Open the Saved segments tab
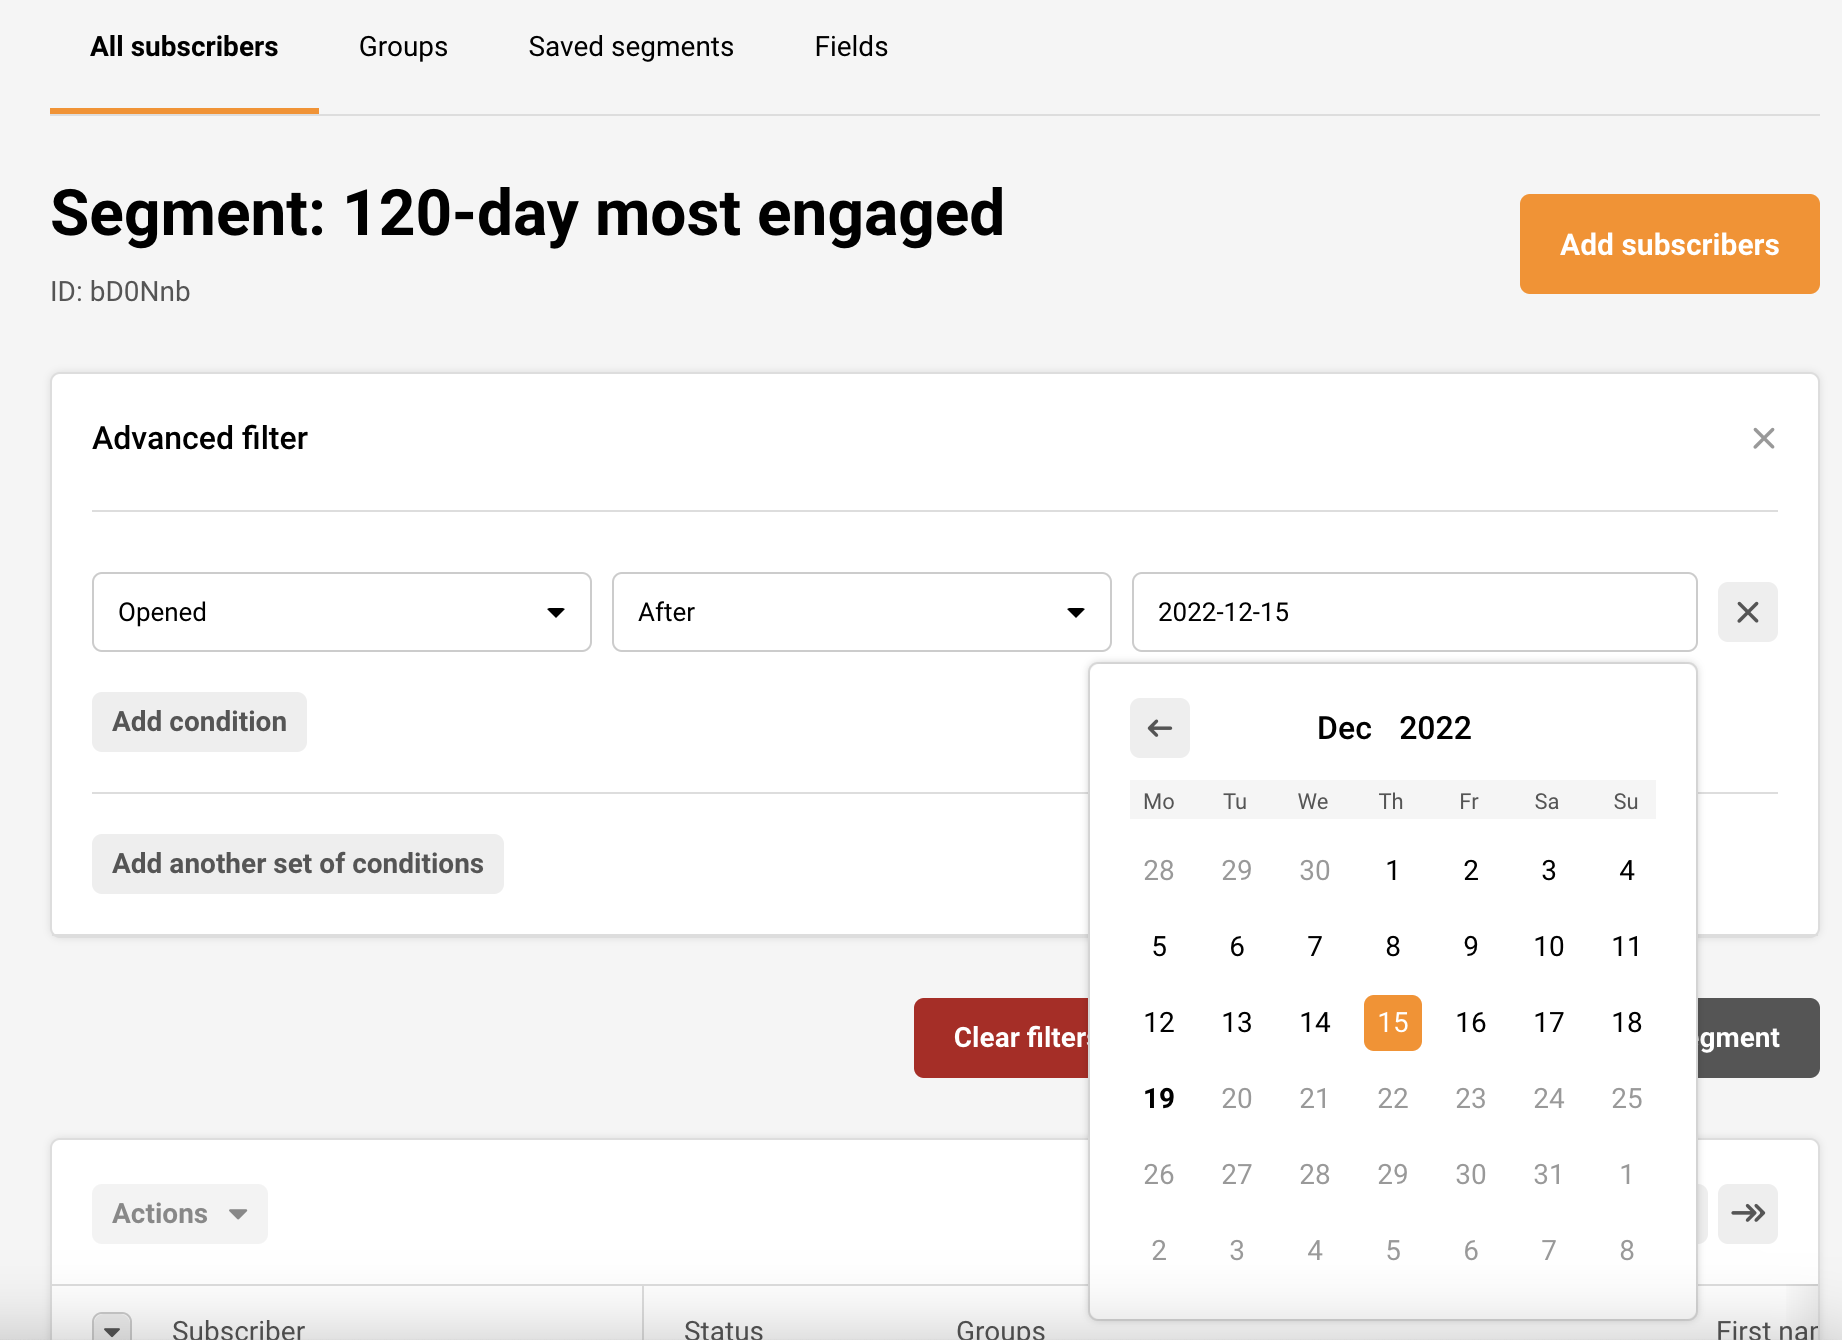 pyautogui.click(x=631, y=47)
